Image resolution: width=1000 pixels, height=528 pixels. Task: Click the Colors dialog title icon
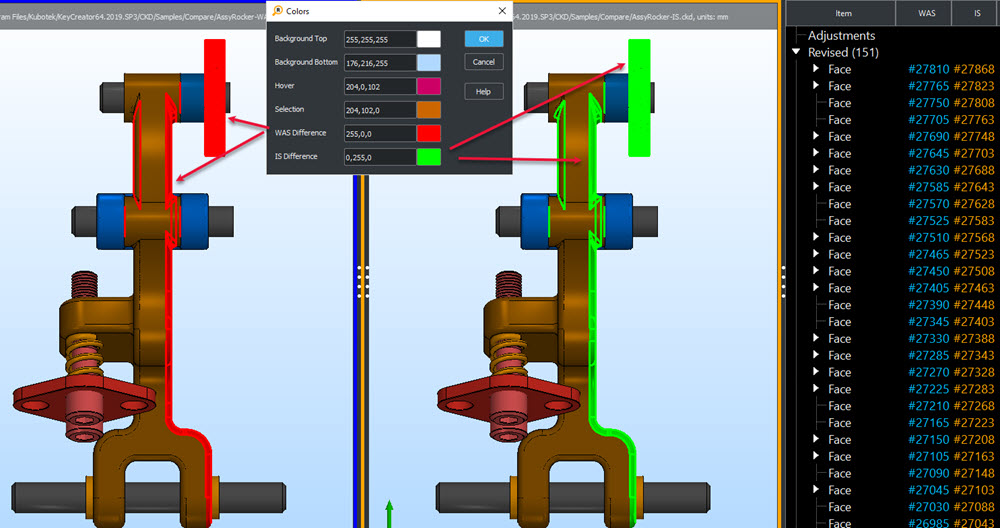click(x=277, y=11)
